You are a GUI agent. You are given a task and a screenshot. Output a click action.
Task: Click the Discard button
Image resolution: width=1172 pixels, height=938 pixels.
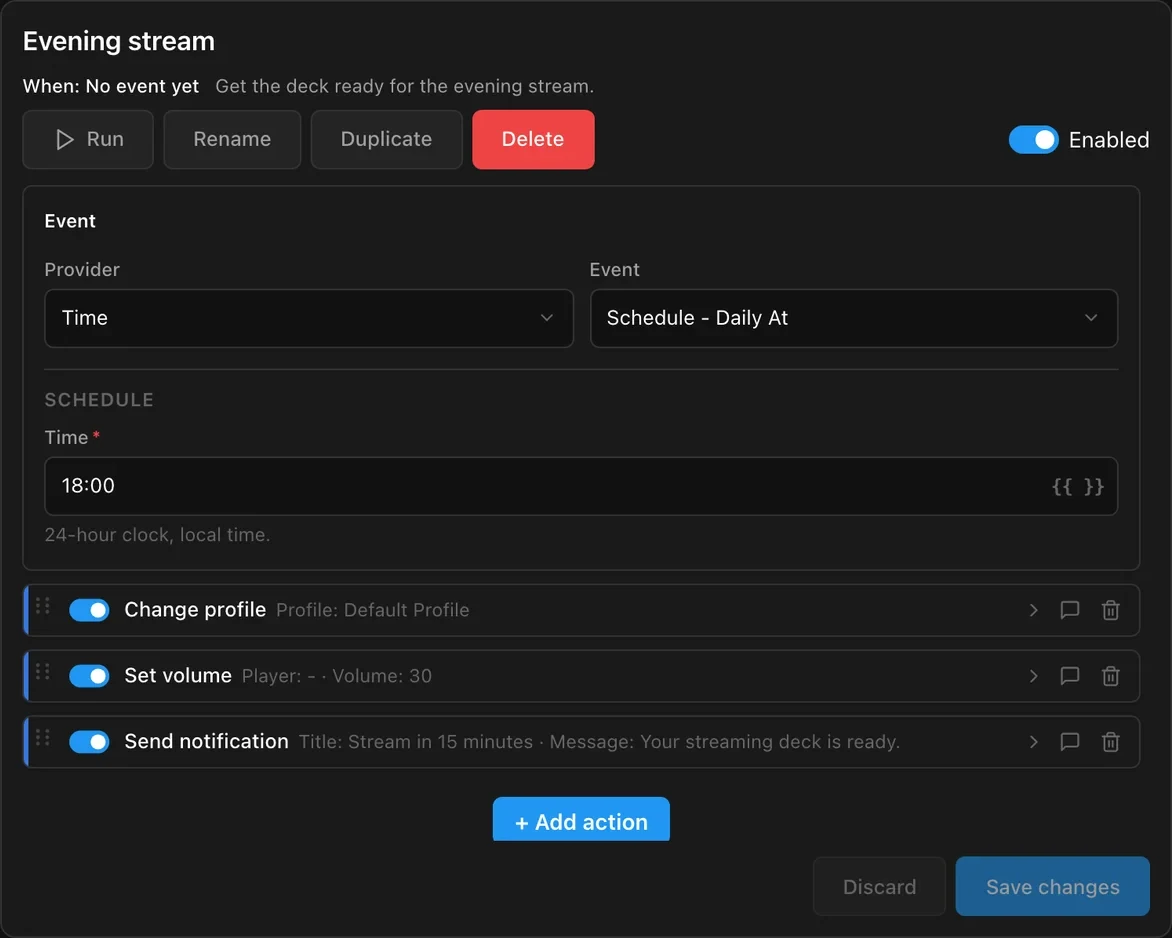tap(879, 886)
